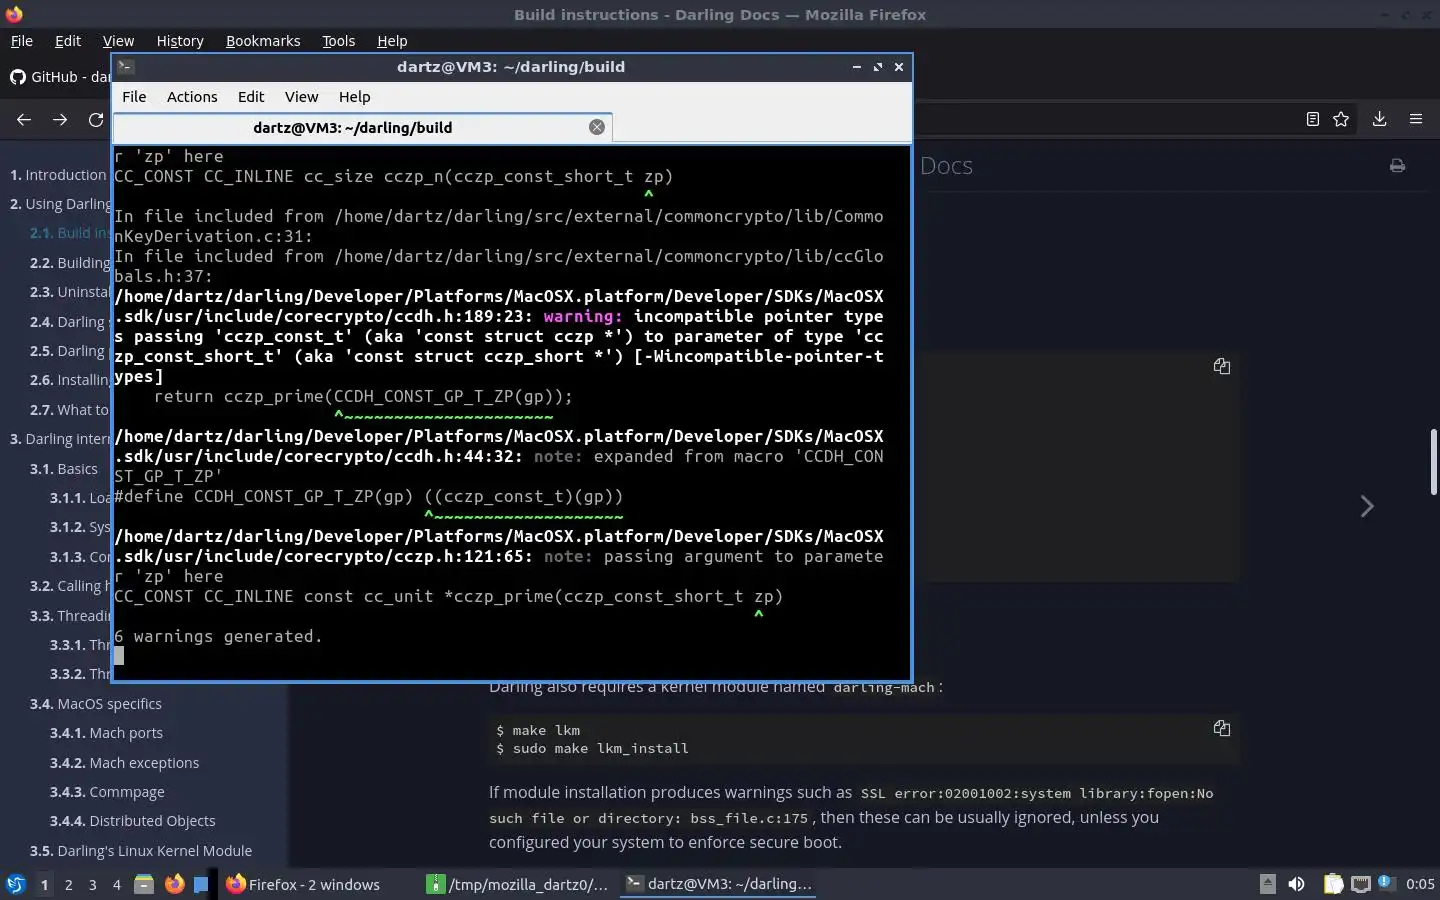Viewport: 1440px width, 900px height.
Task: Click the terminal window title icon
Action: [126, 67]
